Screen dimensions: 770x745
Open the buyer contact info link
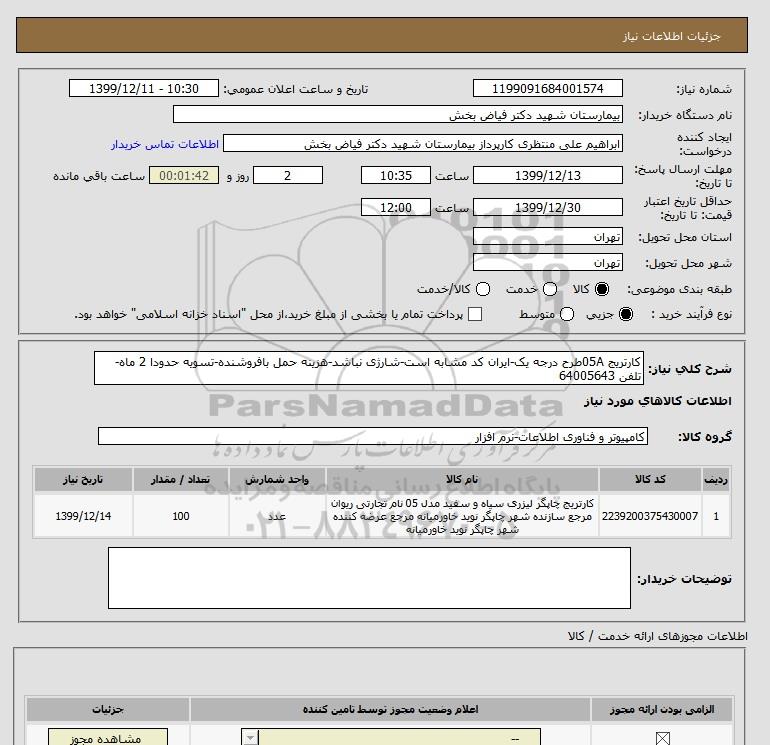(165, 144)
